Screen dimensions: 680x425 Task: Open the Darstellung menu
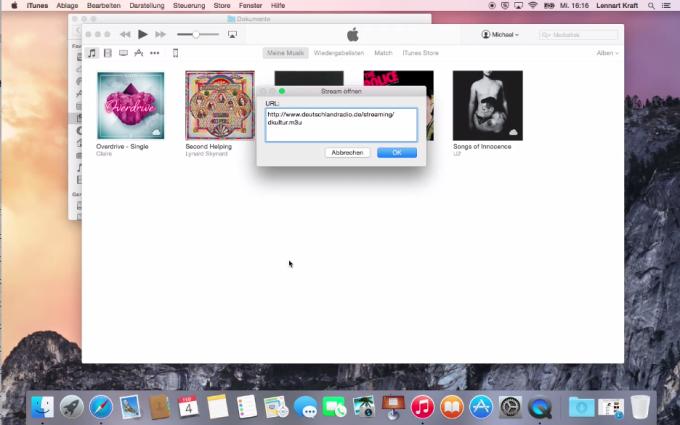click(x=147, y=6)
